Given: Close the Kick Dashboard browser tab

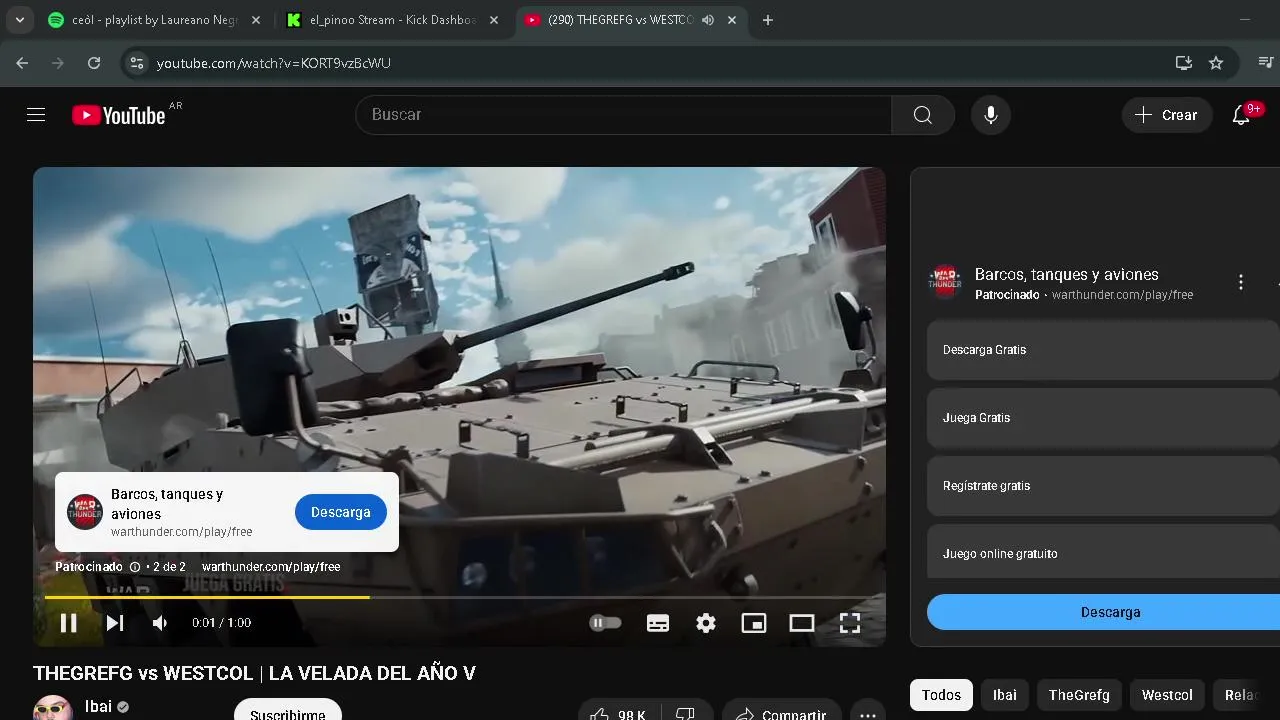Looking at the screenshot, I should coord(494,20).
